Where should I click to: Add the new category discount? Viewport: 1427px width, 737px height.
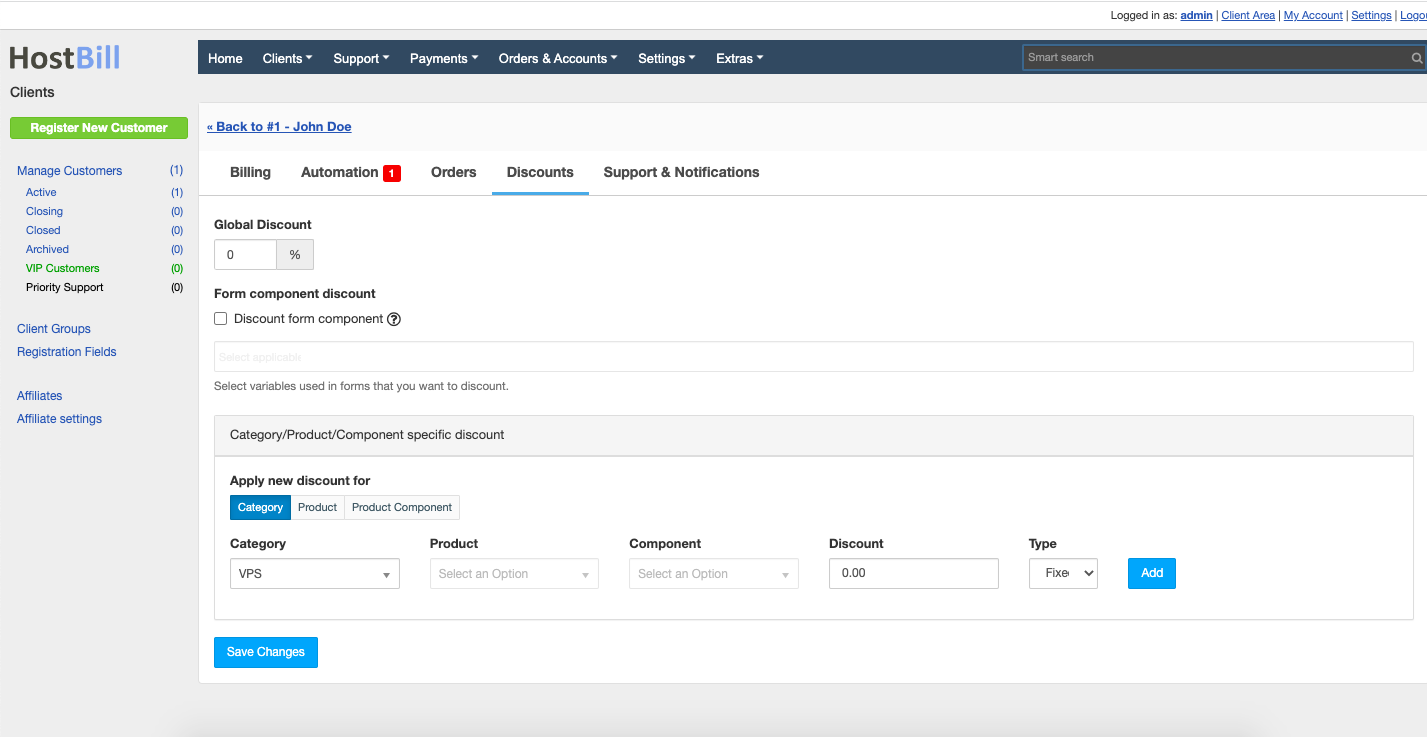pyautogui.click(x=1151, y=573)
